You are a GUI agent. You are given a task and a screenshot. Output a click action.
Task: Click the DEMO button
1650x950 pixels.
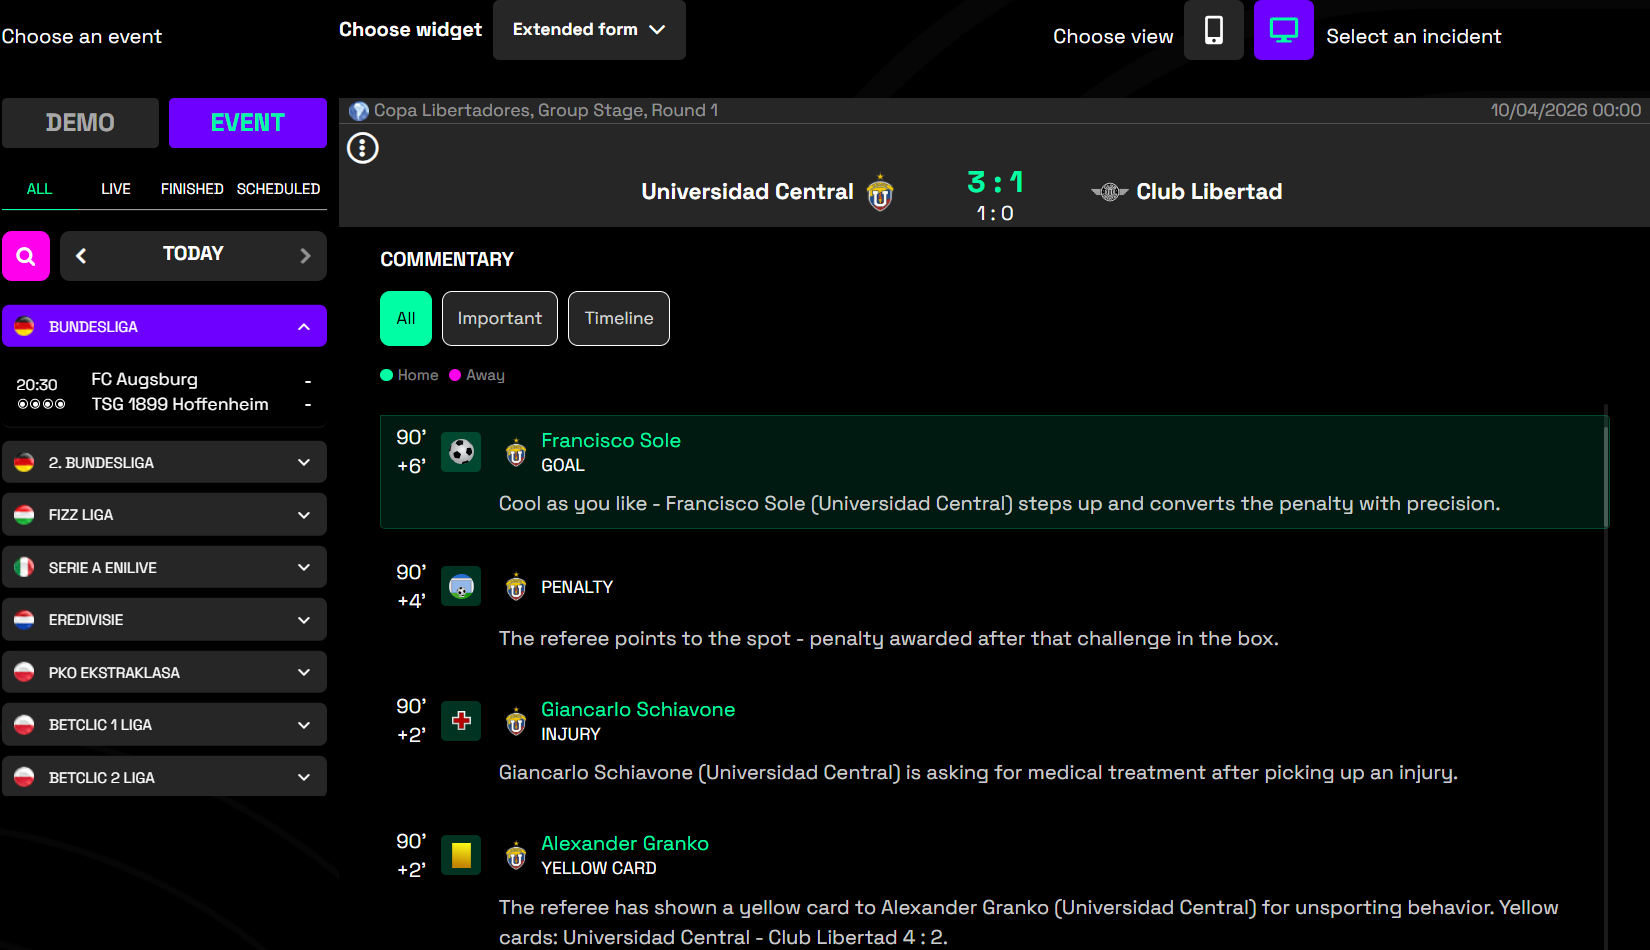click(x=80, y=123)
